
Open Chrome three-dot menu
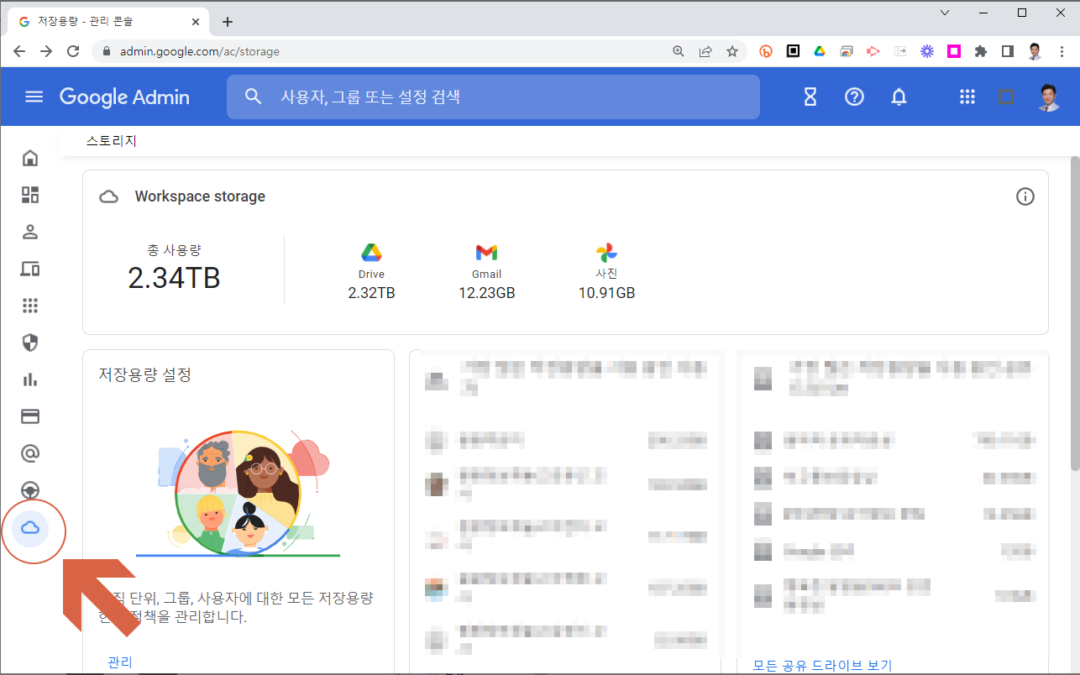[x=1061, y=52]
